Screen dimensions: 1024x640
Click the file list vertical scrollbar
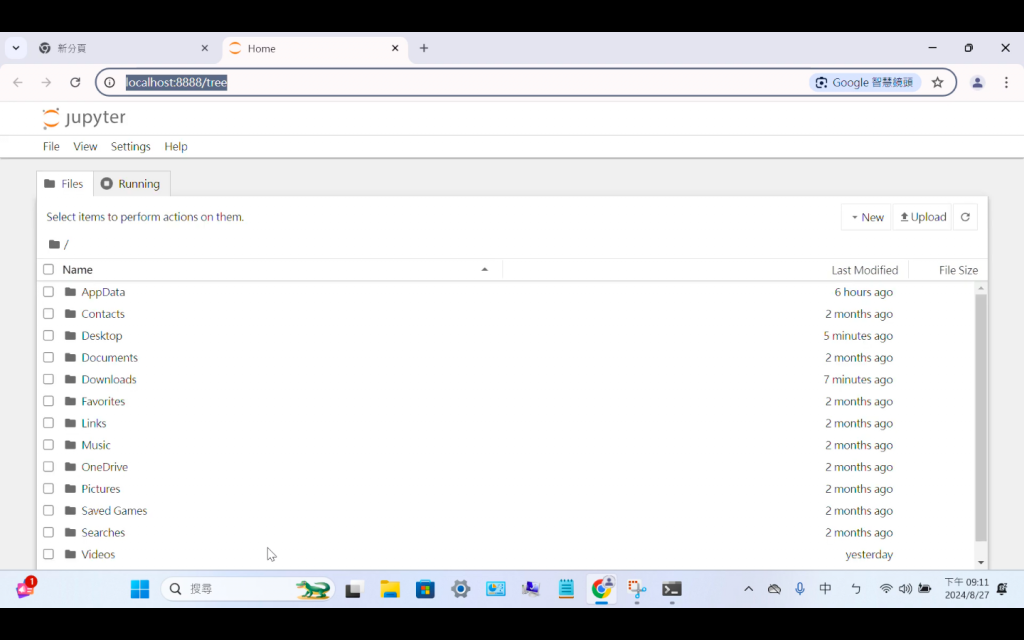pos(981,417)
